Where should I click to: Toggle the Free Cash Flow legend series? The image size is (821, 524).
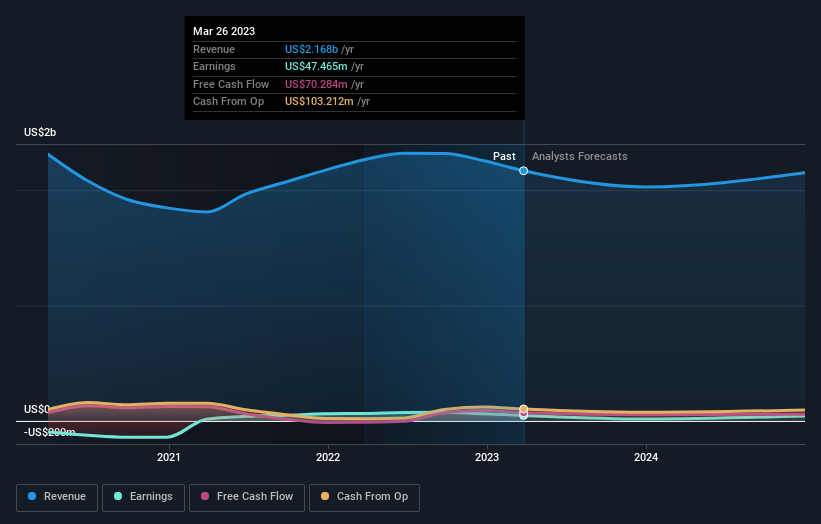tap(247, 497)
